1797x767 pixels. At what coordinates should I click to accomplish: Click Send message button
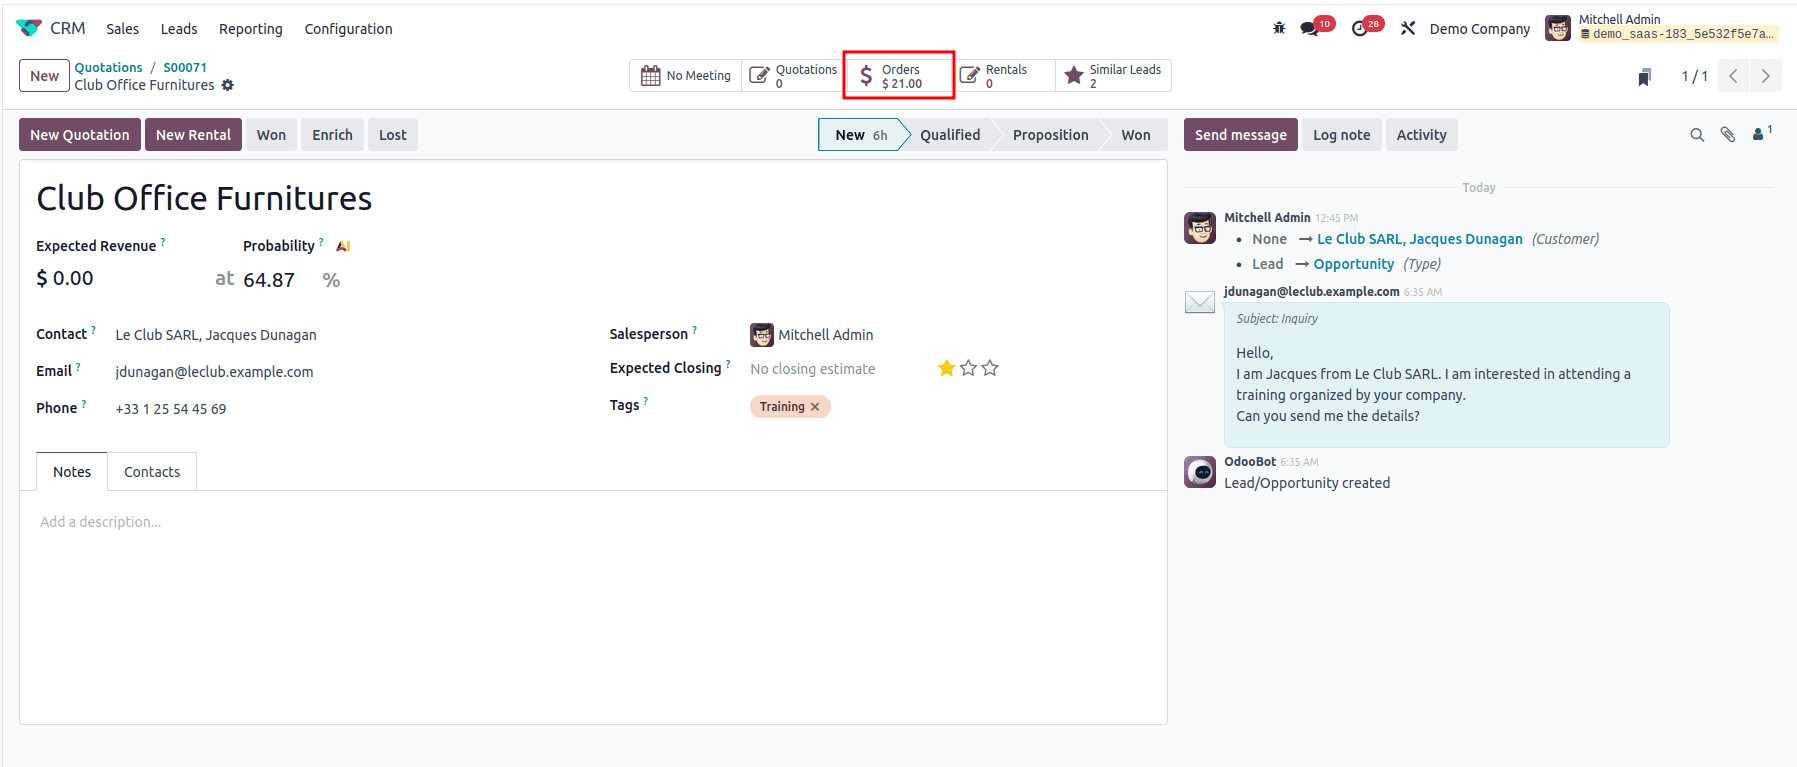click(x=1241, y=135)
